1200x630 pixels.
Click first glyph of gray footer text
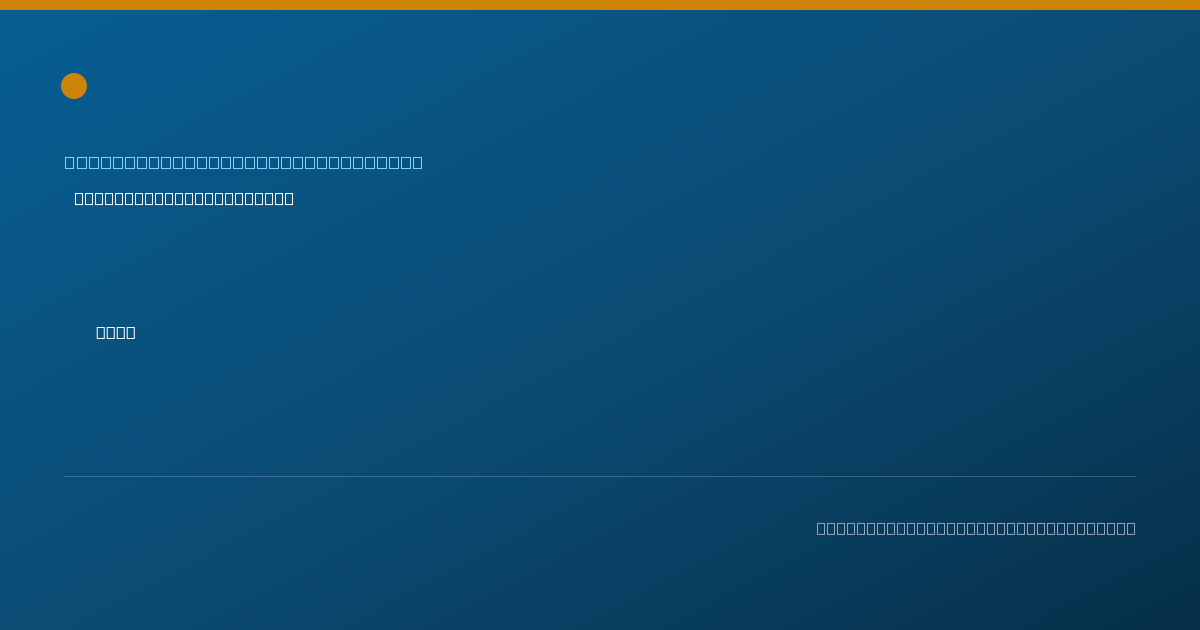click(x=821, y=528)
